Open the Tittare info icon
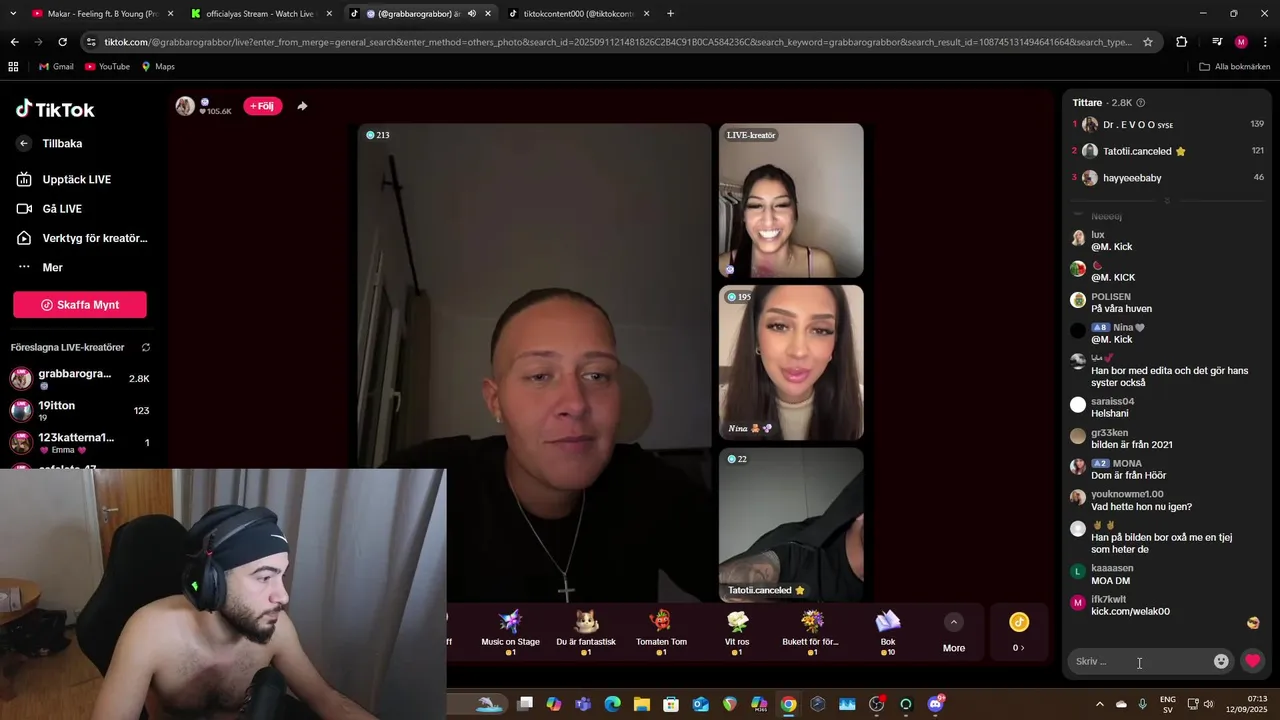The image size is (1280, 720). click(x=1141, y=103)
